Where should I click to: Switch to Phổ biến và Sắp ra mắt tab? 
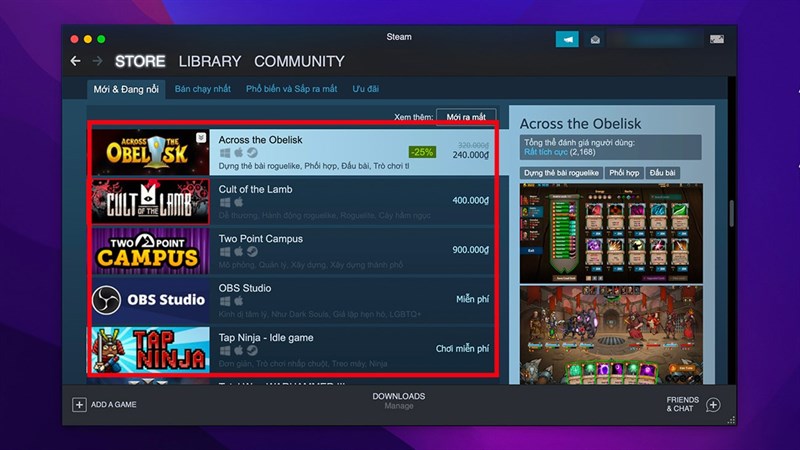(291, 89)
